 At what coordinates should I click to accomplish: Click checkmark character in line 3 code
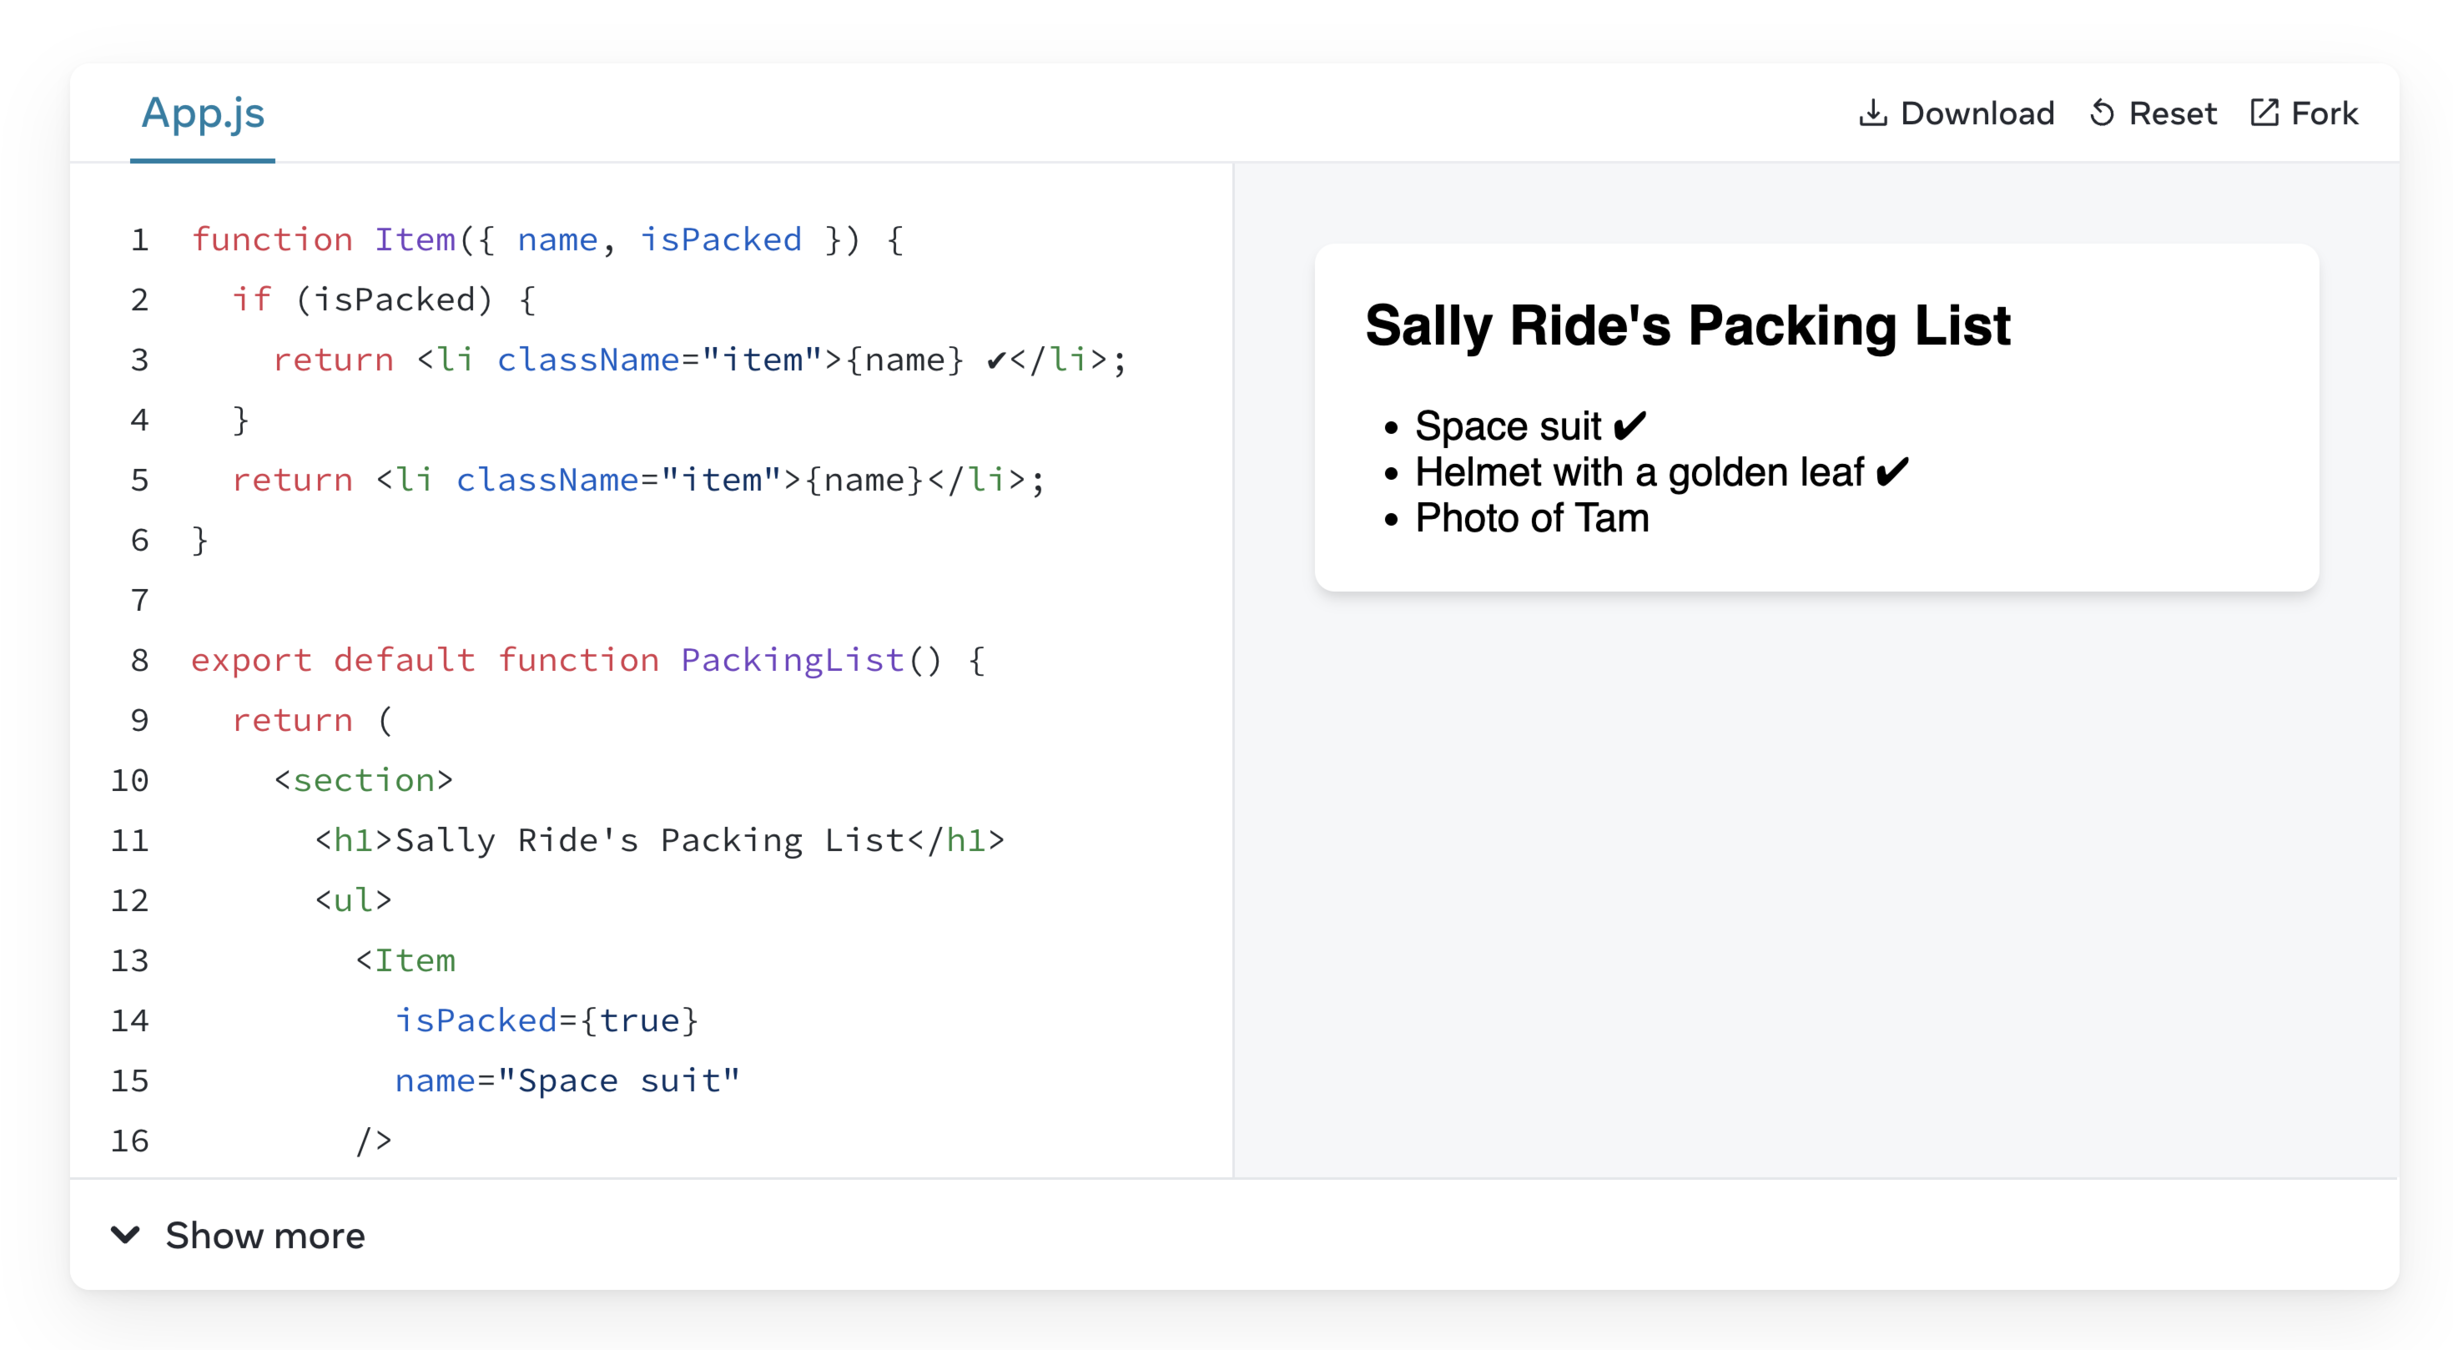[x=995, y=361]
